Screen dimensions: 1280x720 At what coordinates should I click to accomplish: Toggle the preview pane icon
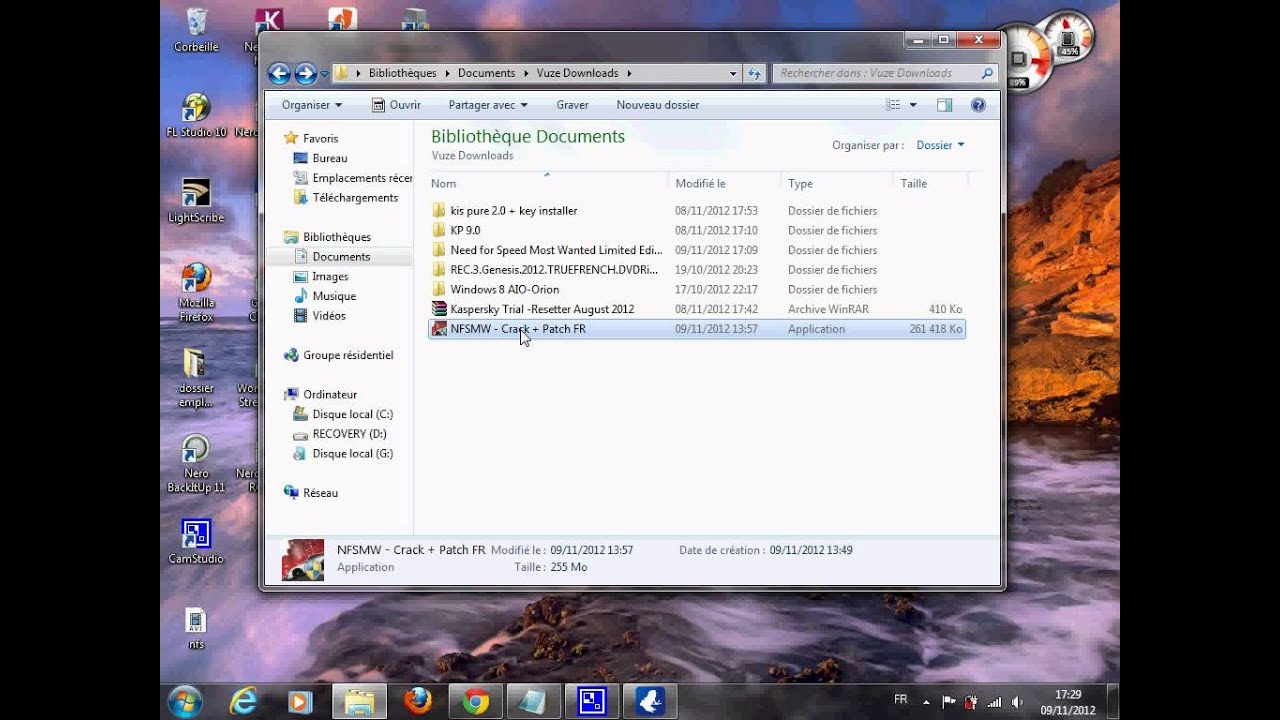tap(944, 105)
